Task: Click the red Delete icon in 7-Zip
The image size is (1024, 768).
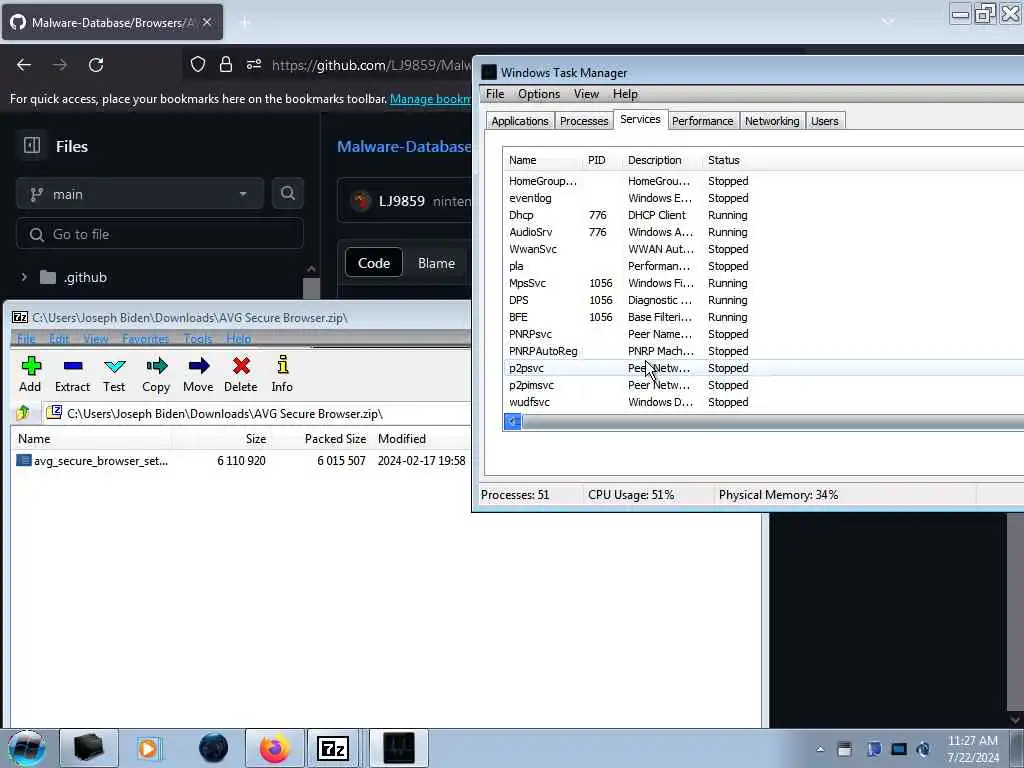Action: 240,374
